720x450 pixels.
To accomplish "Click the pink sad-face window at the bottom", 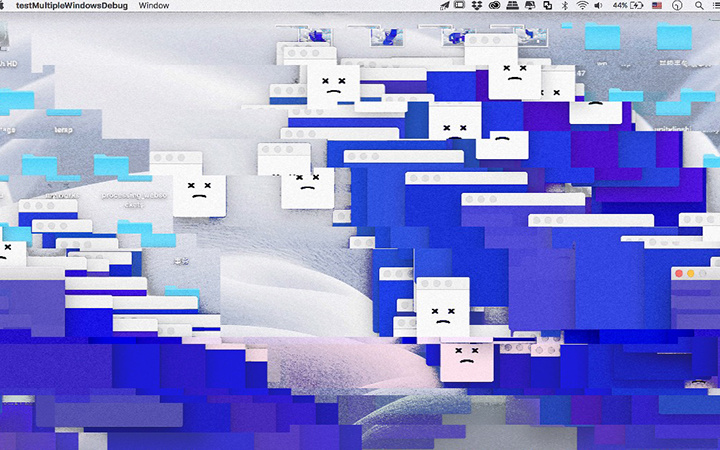I will (467, 362).
